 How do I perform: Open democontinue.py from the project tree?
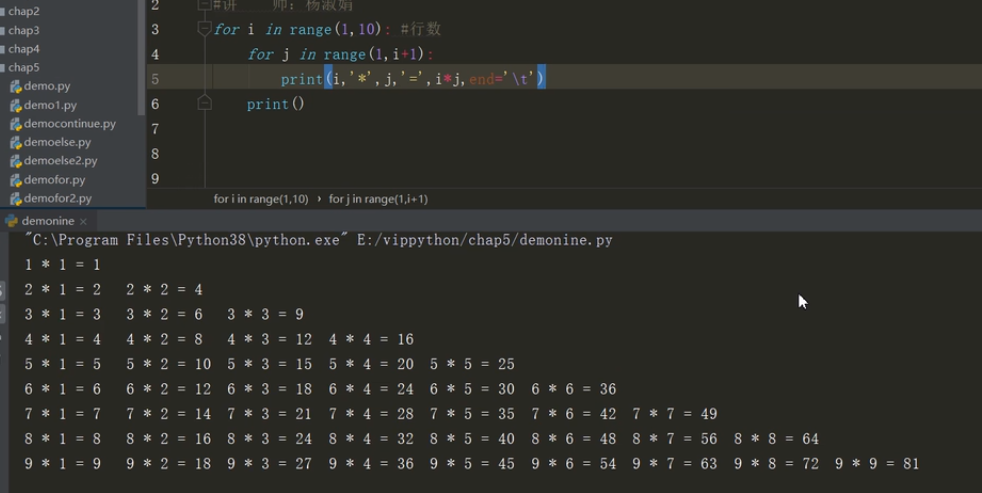click(70, 123)
